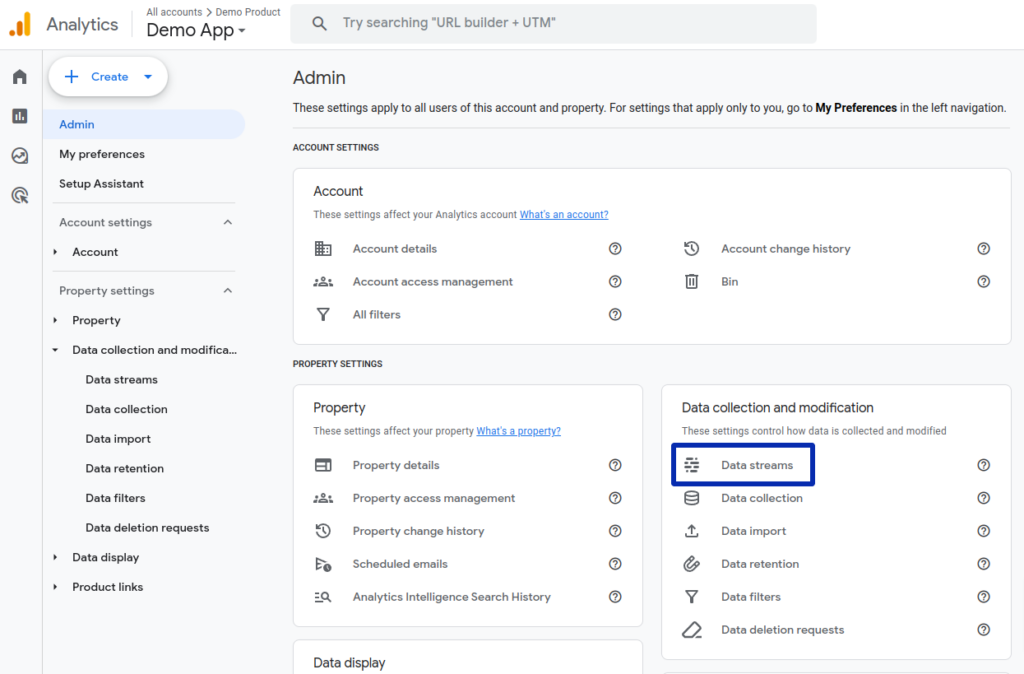Screen dimensions: 1024x674
Task: Open help for Data streams
Action: point(984,465)
